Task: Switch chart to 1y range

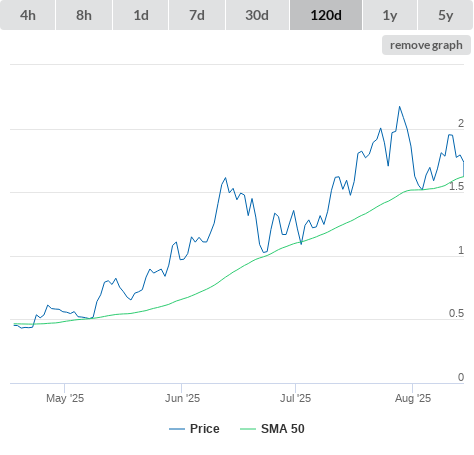Action: coord(390,15)
